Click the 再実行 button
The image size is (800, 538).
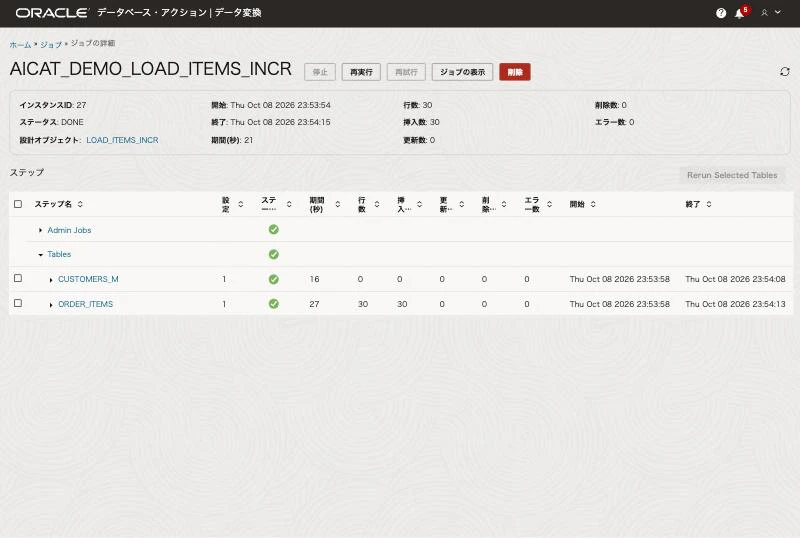361,72
